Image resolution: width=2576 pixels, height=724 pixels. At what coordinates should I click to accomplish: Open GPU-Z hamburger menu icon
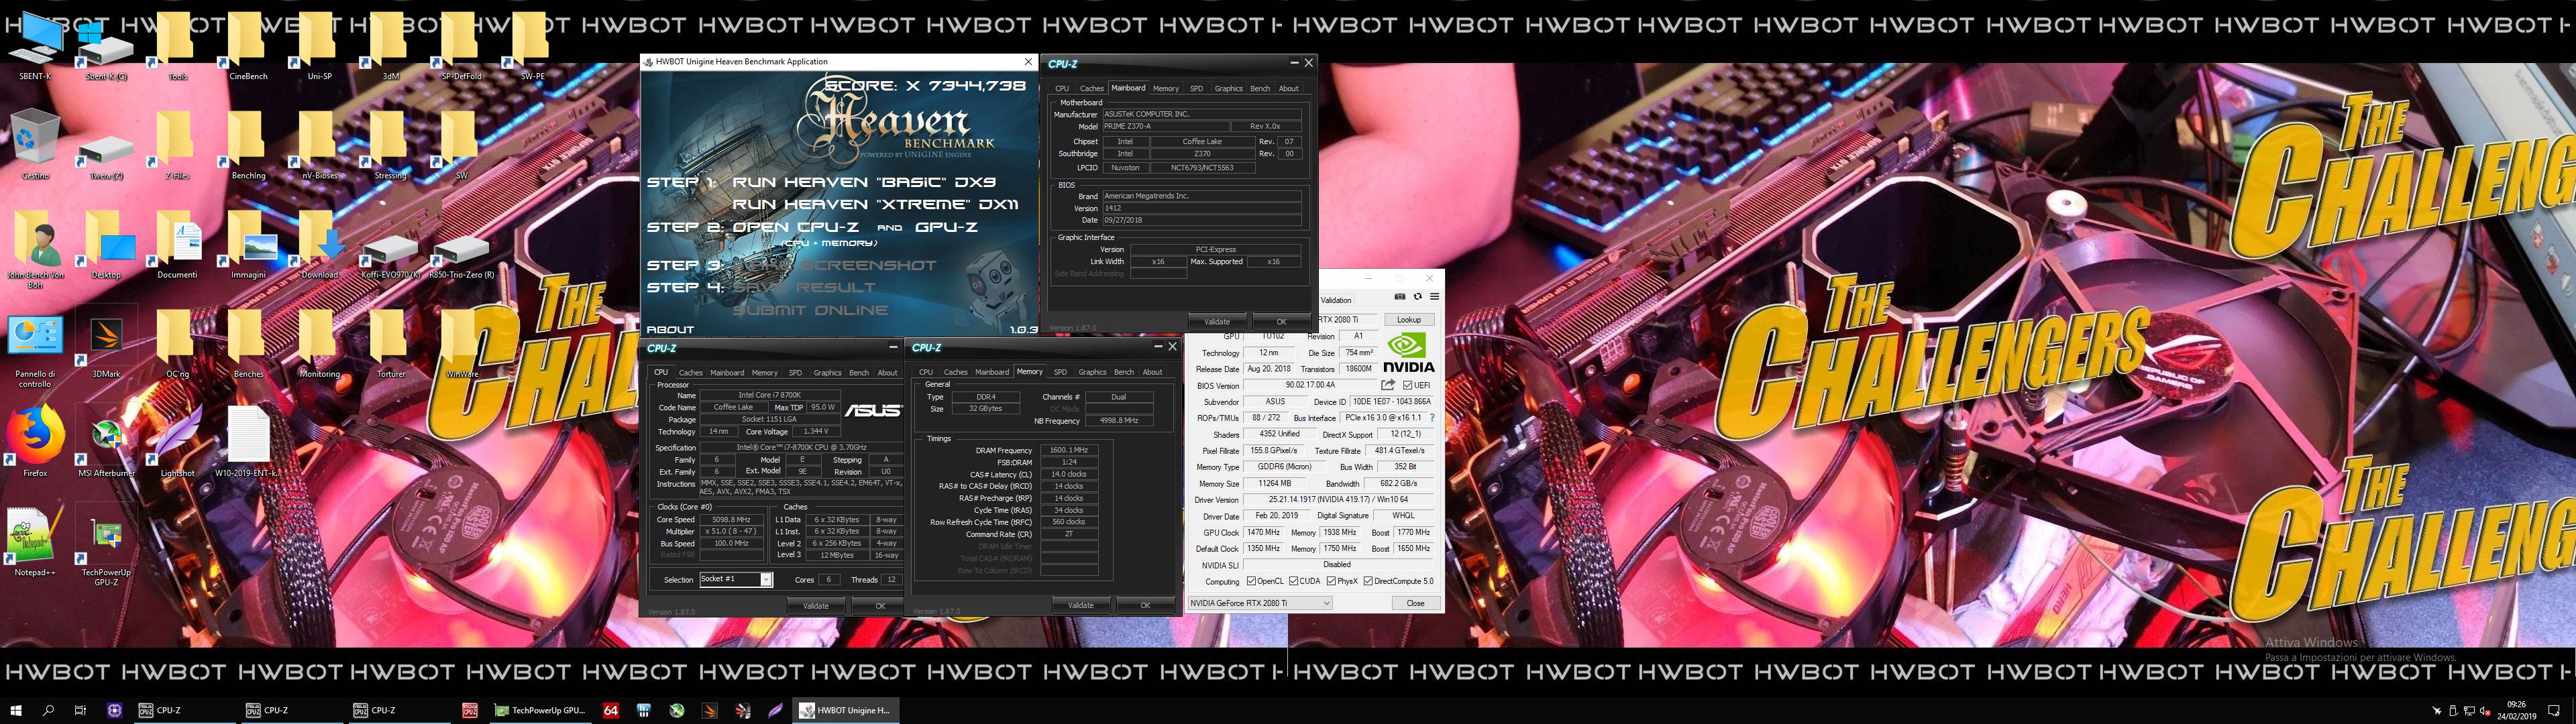tap(1434, 297)
